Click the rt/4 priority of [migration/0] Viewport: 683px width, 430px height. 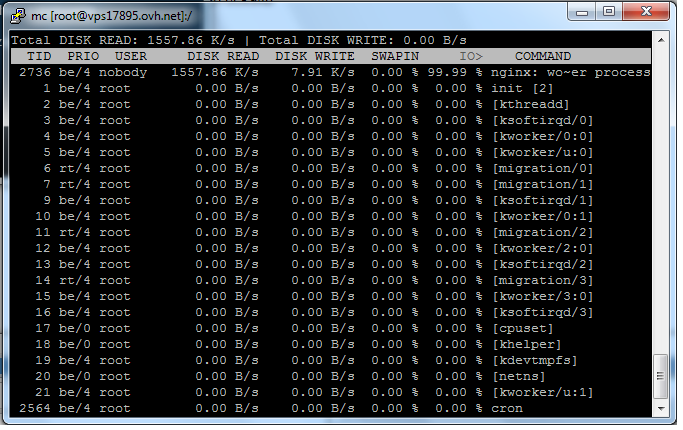click(74, 169)
